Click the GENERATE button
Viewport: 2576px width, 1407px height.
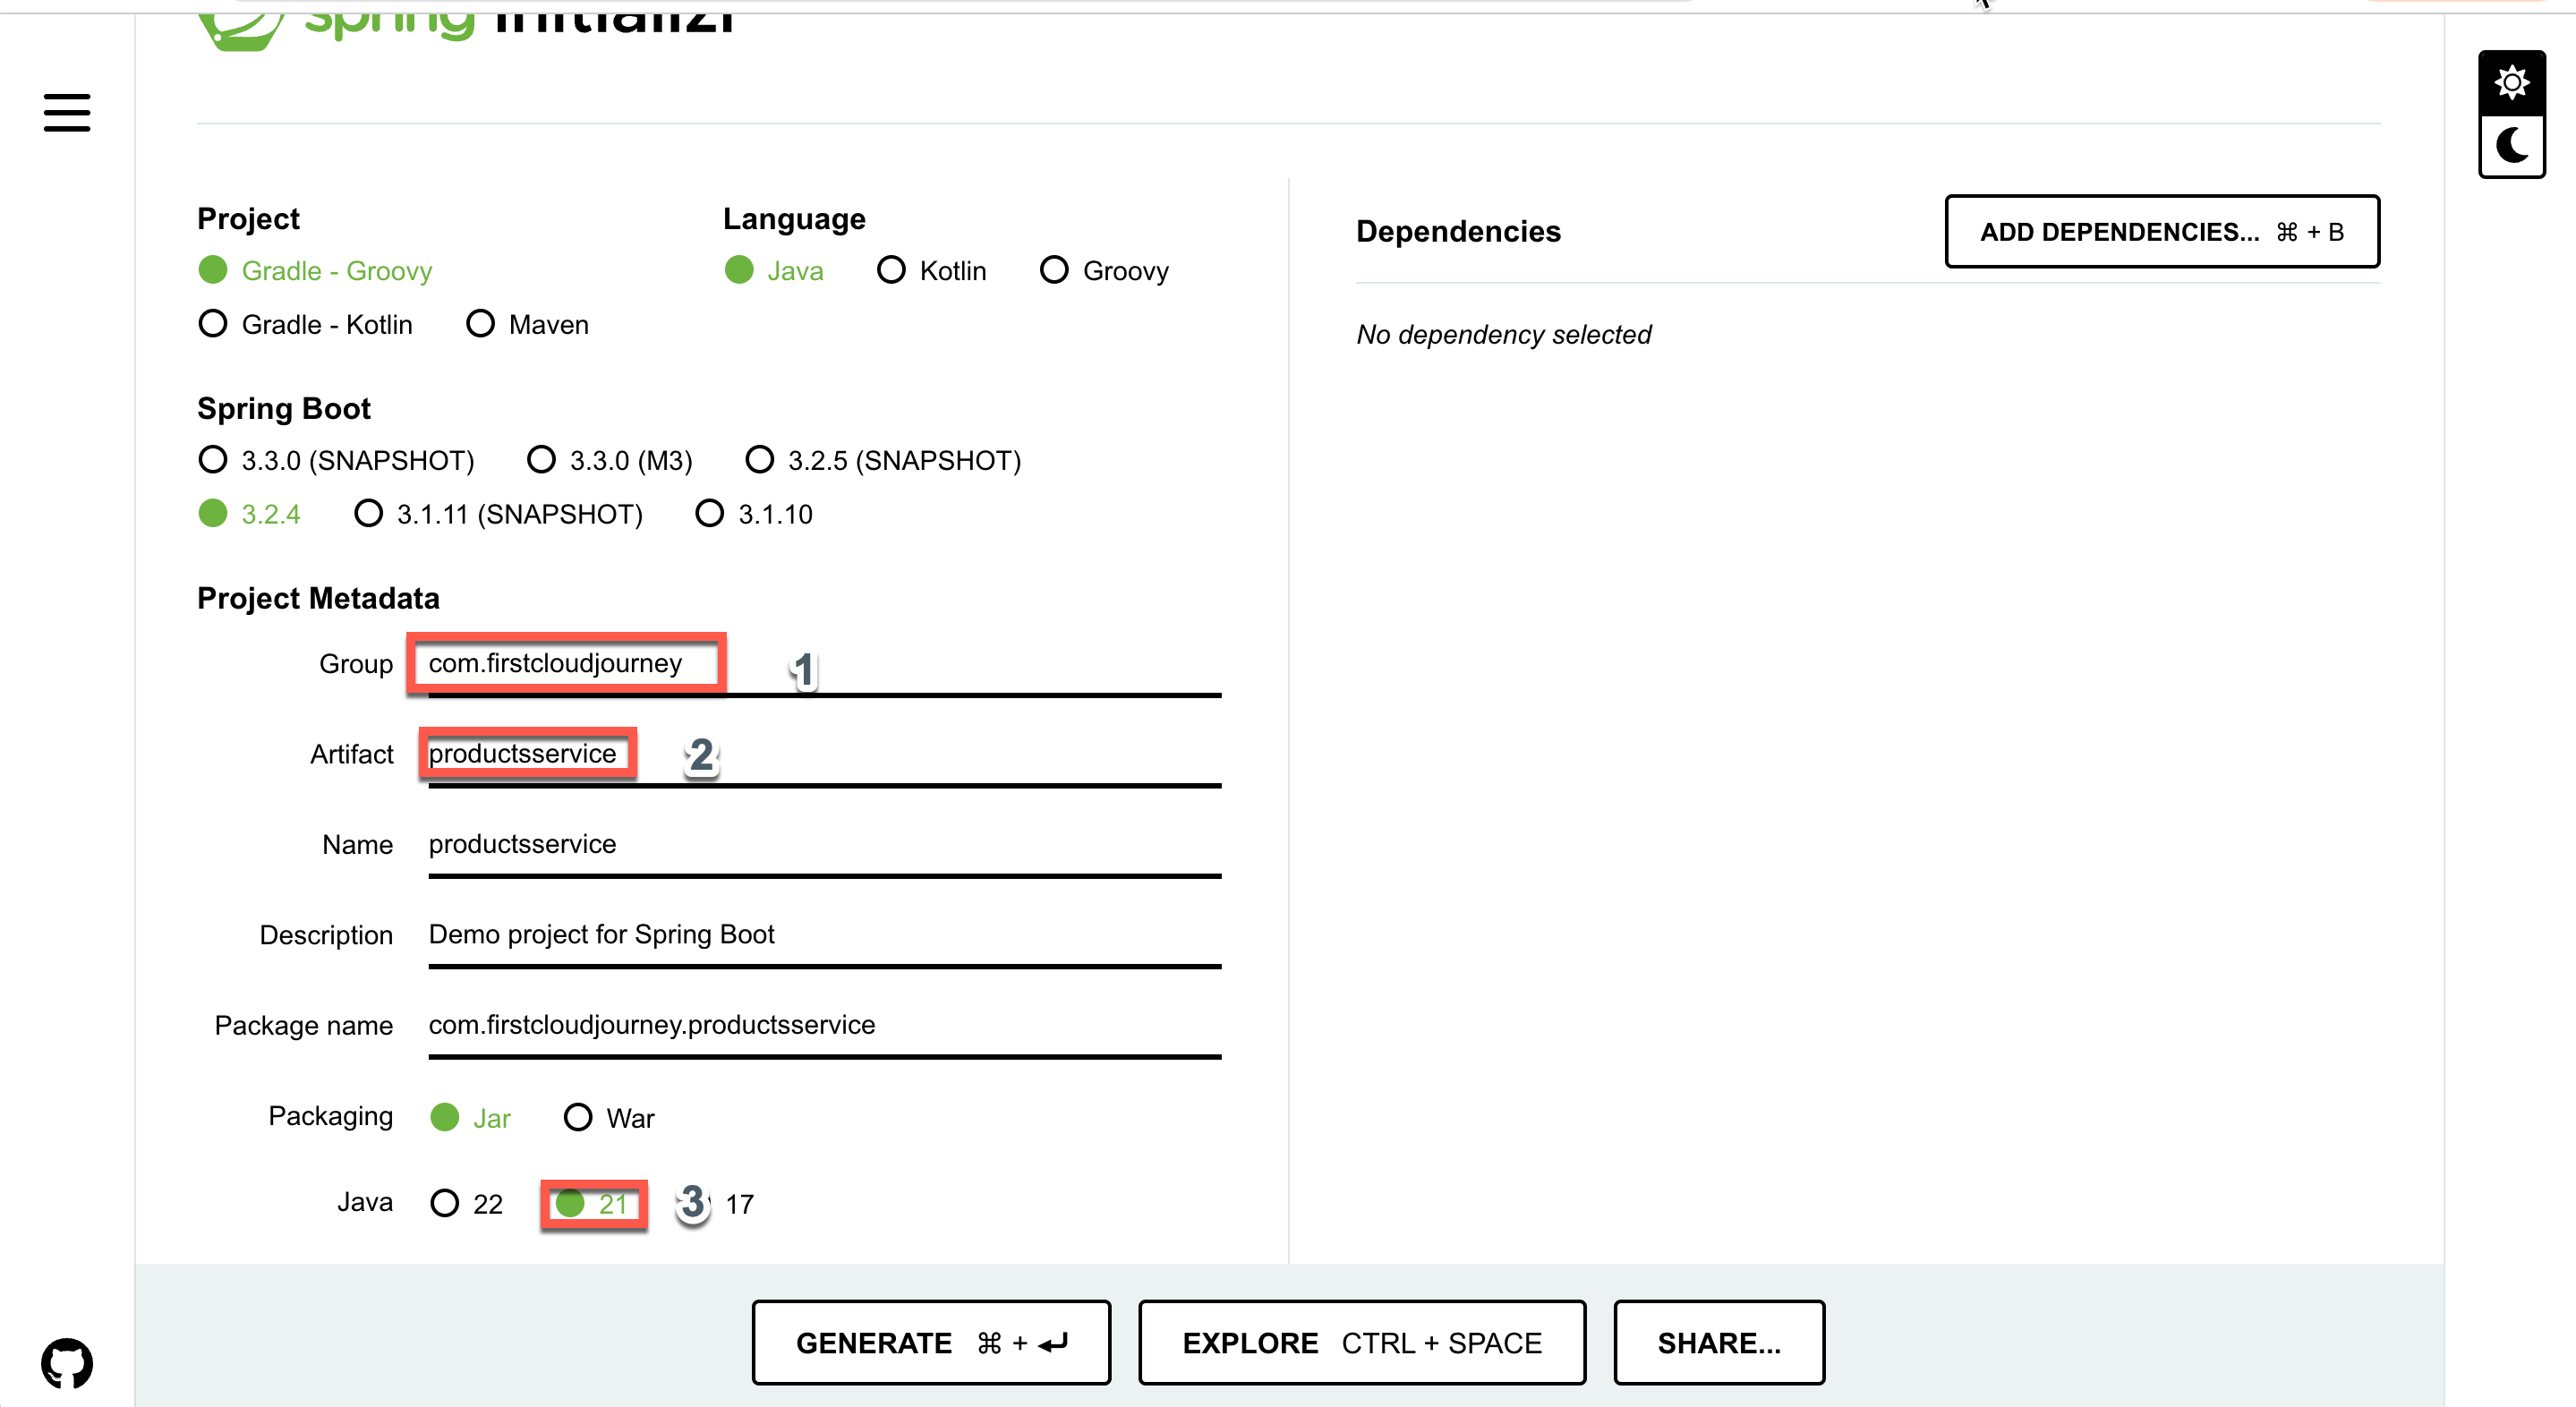tap(931, 1342)
